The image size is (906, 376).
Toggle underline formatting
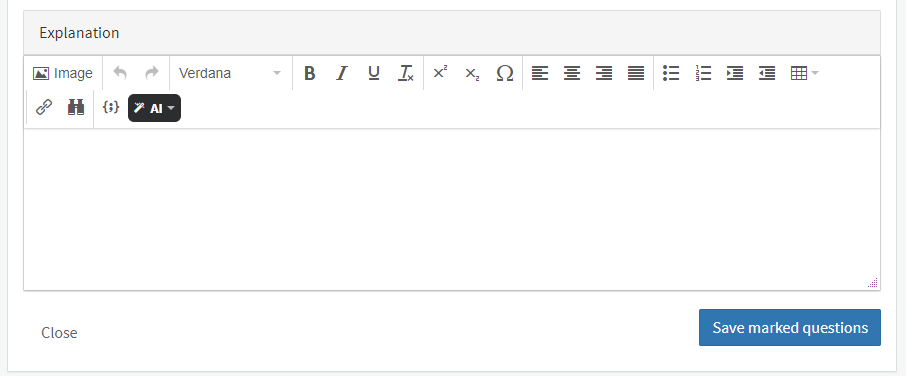pyautogui.click(x=374, y=73)
